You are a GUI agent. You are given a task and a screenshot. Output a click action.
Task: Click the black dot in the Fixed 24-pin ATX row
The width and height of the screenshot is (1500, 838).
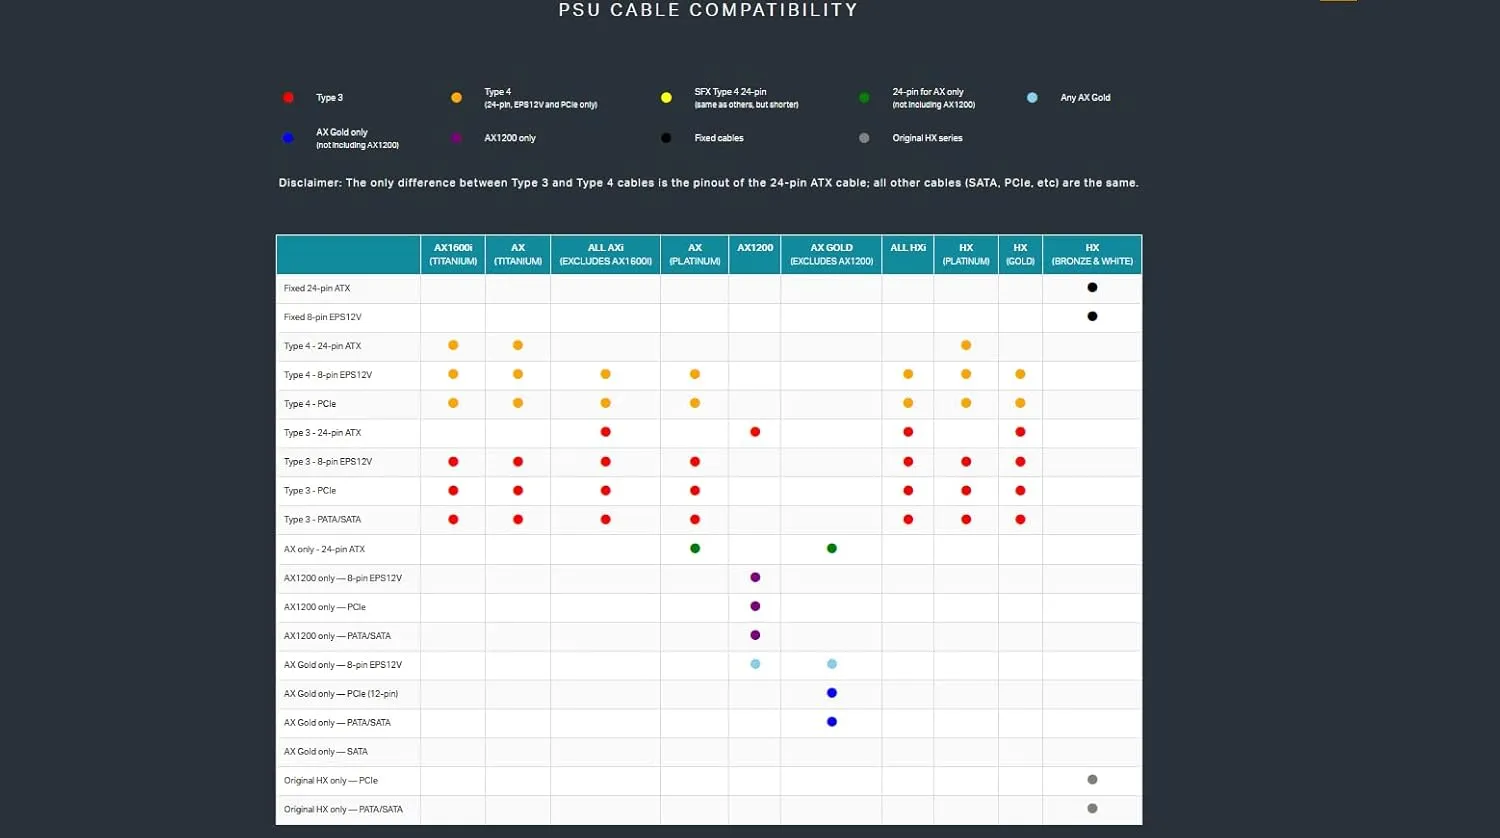click(1092, 287)
